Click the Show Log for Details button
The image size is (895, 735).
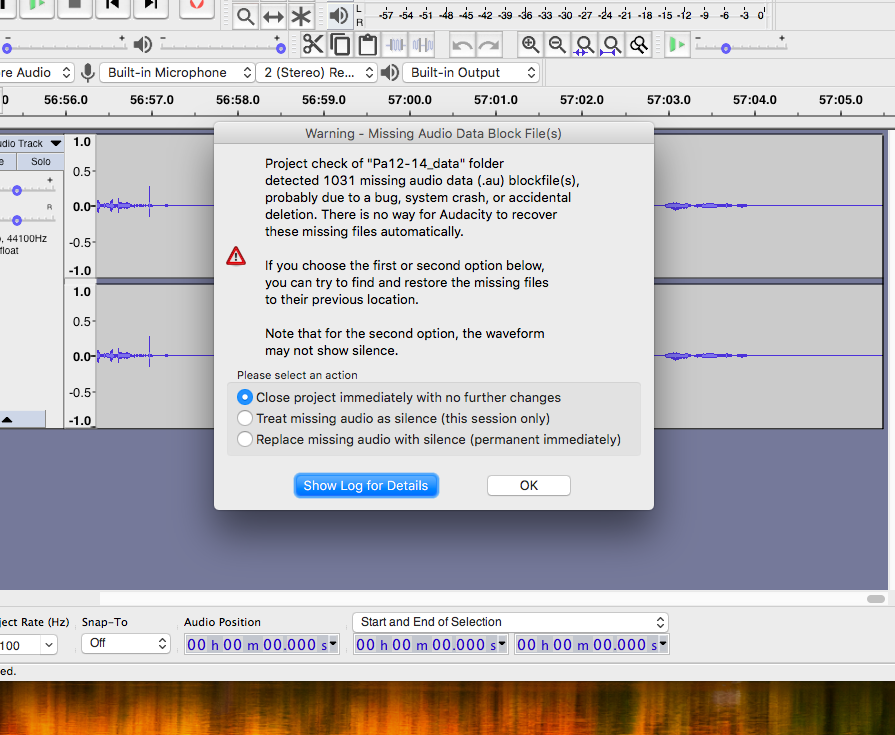coord(366,485)
